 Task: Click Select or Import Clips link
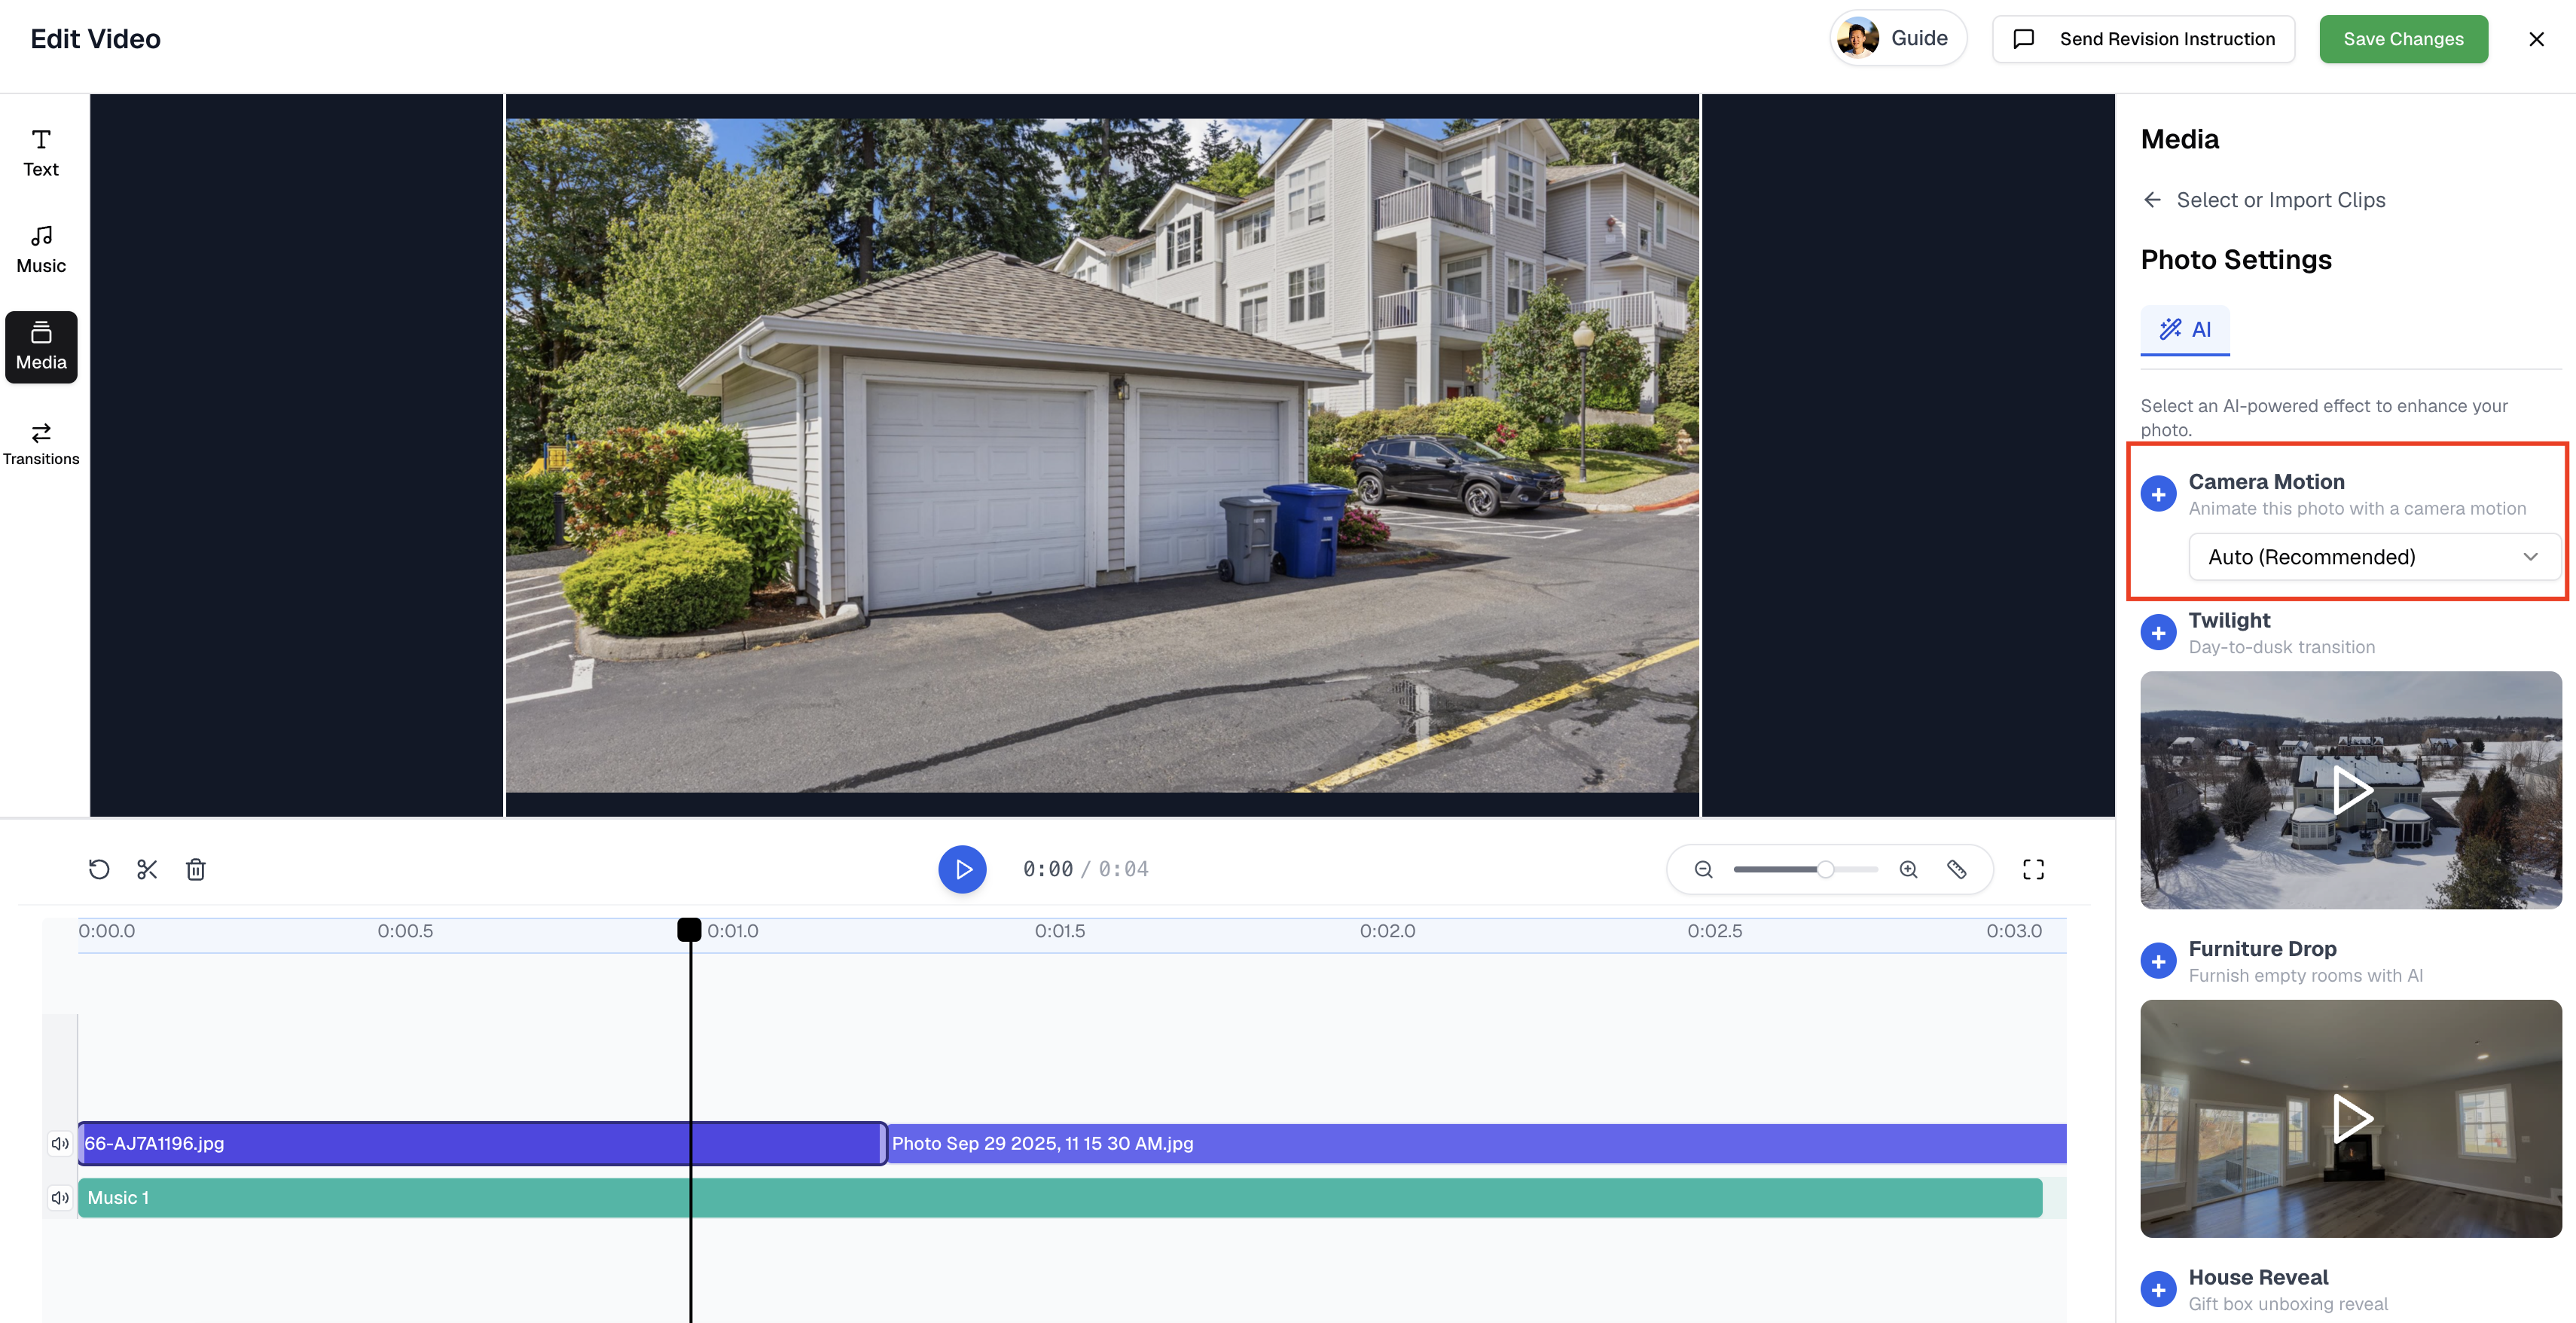pos(2280,200)
